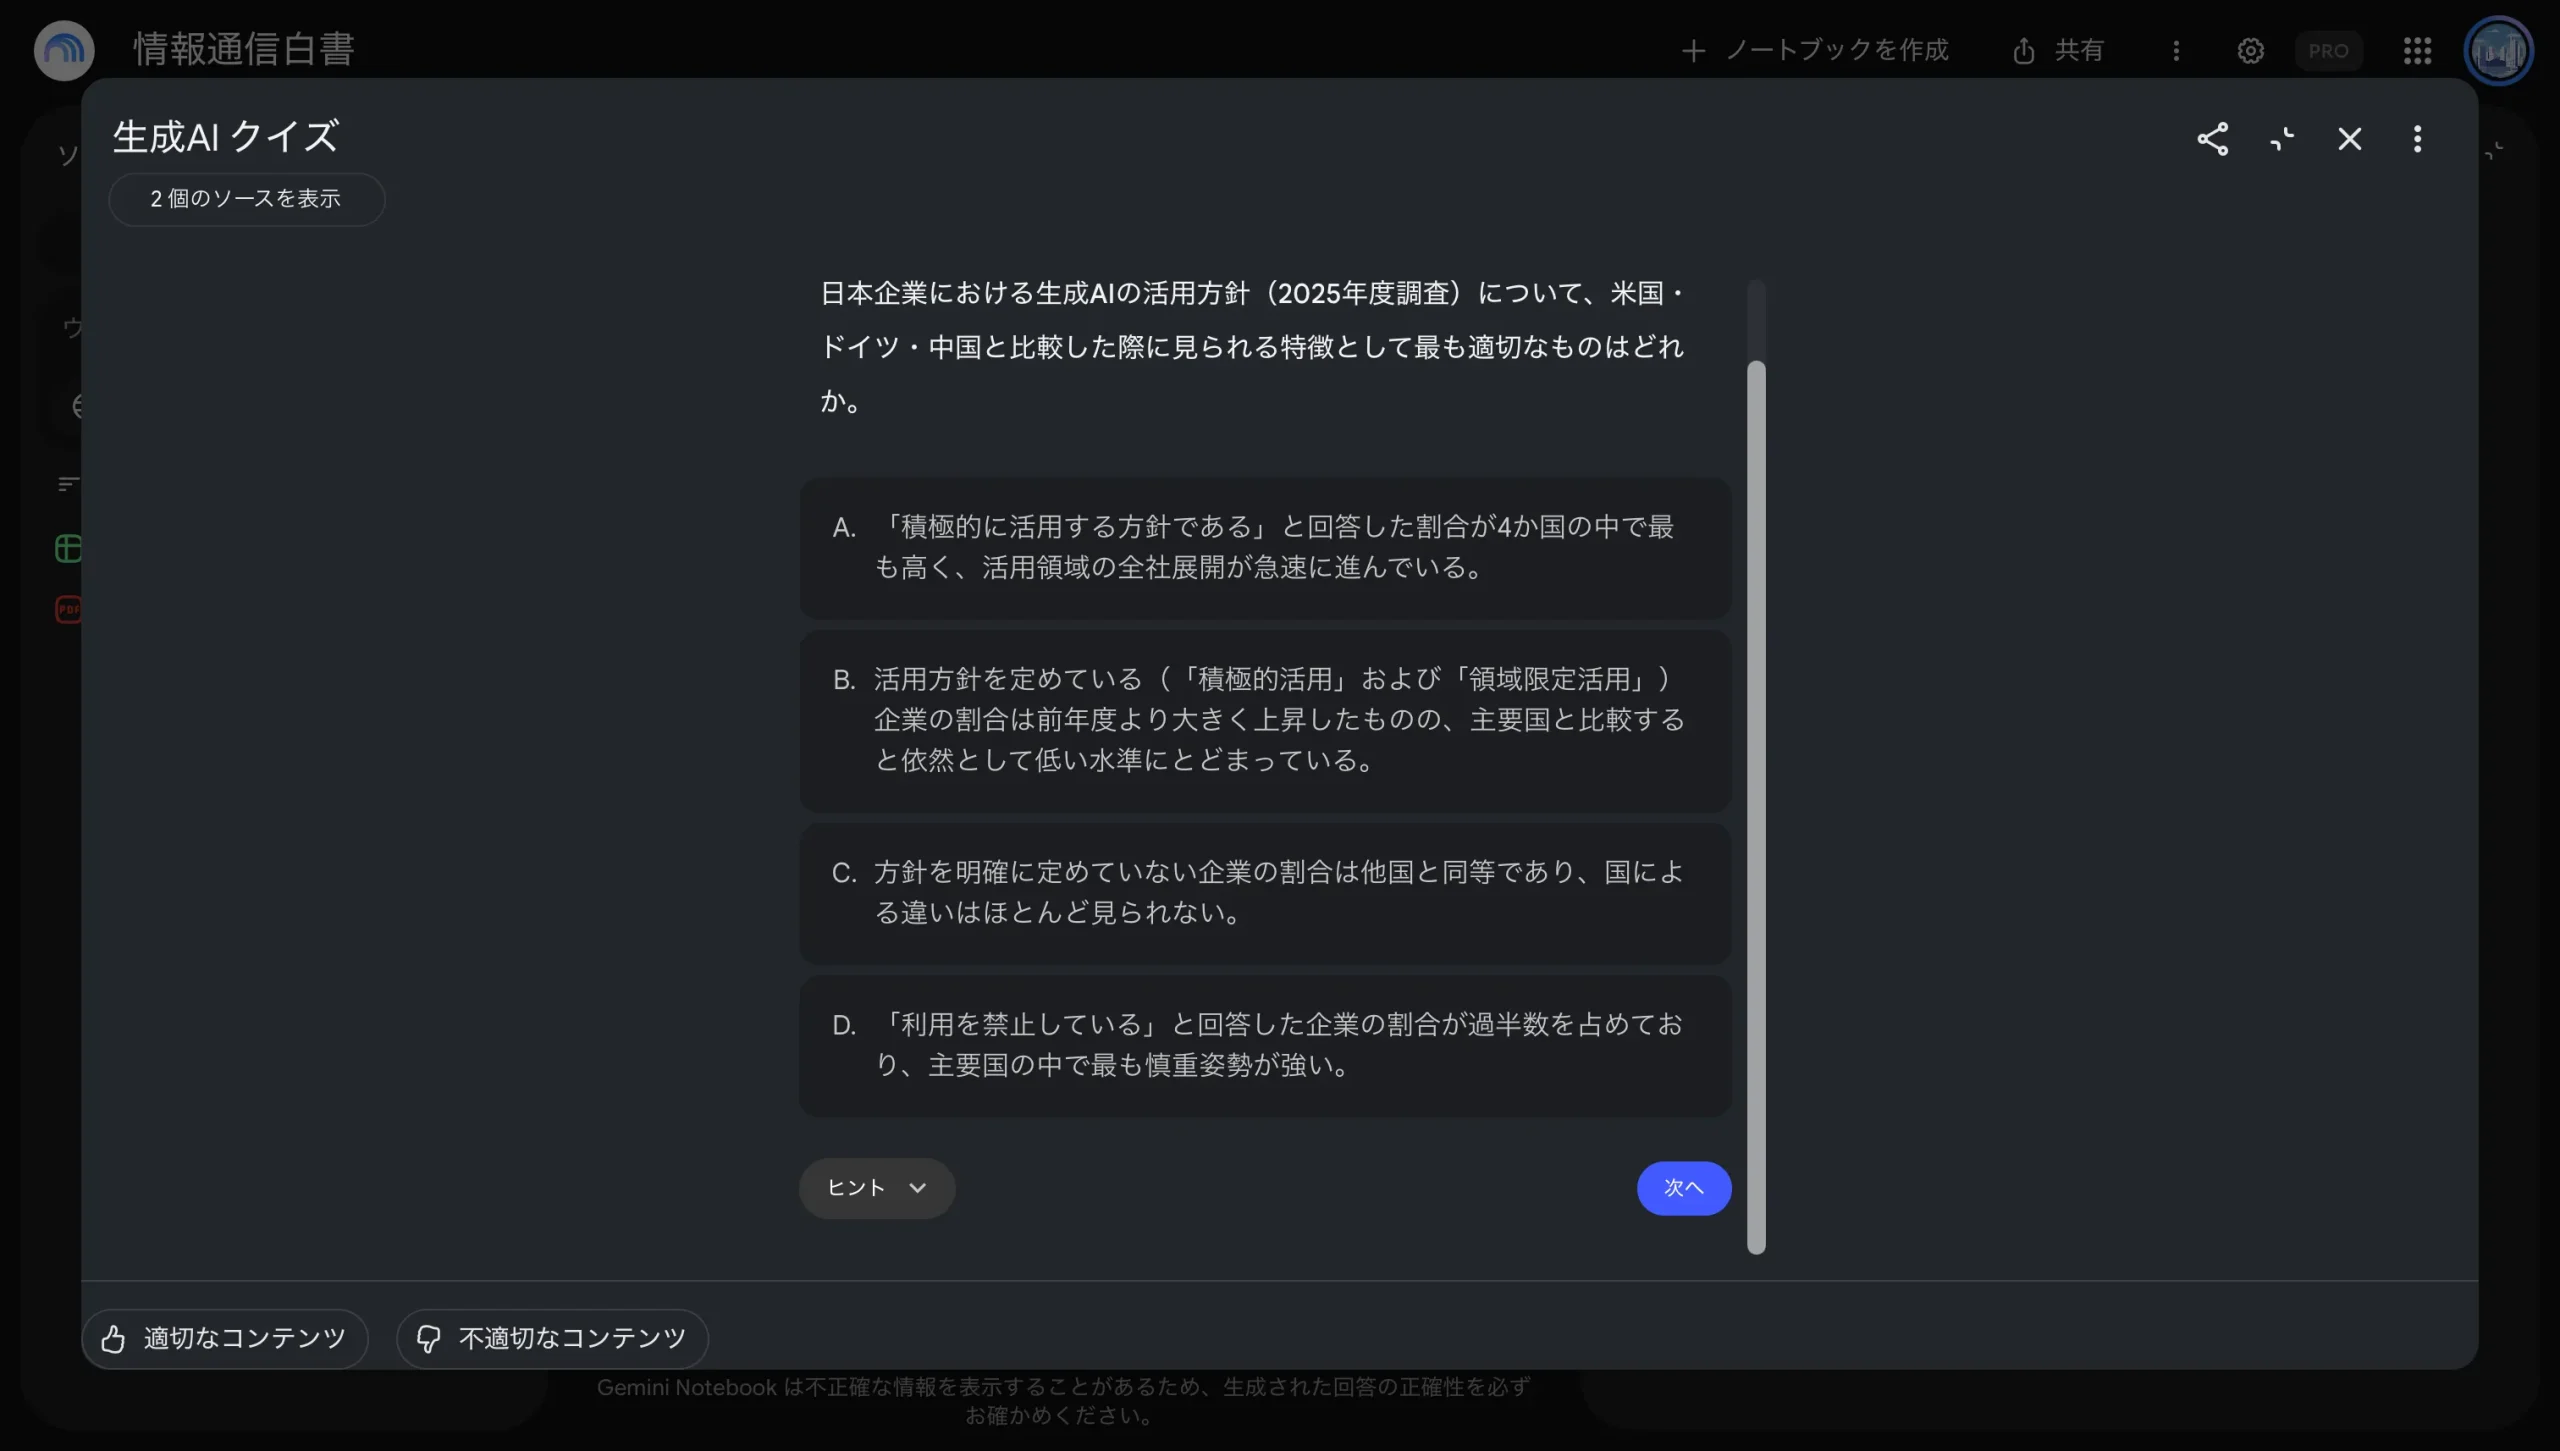The height and width of the screenshot is (1451, 2560).
Task: Click the 情報通信白書 notebook title
Action: (x=244, y=50)
